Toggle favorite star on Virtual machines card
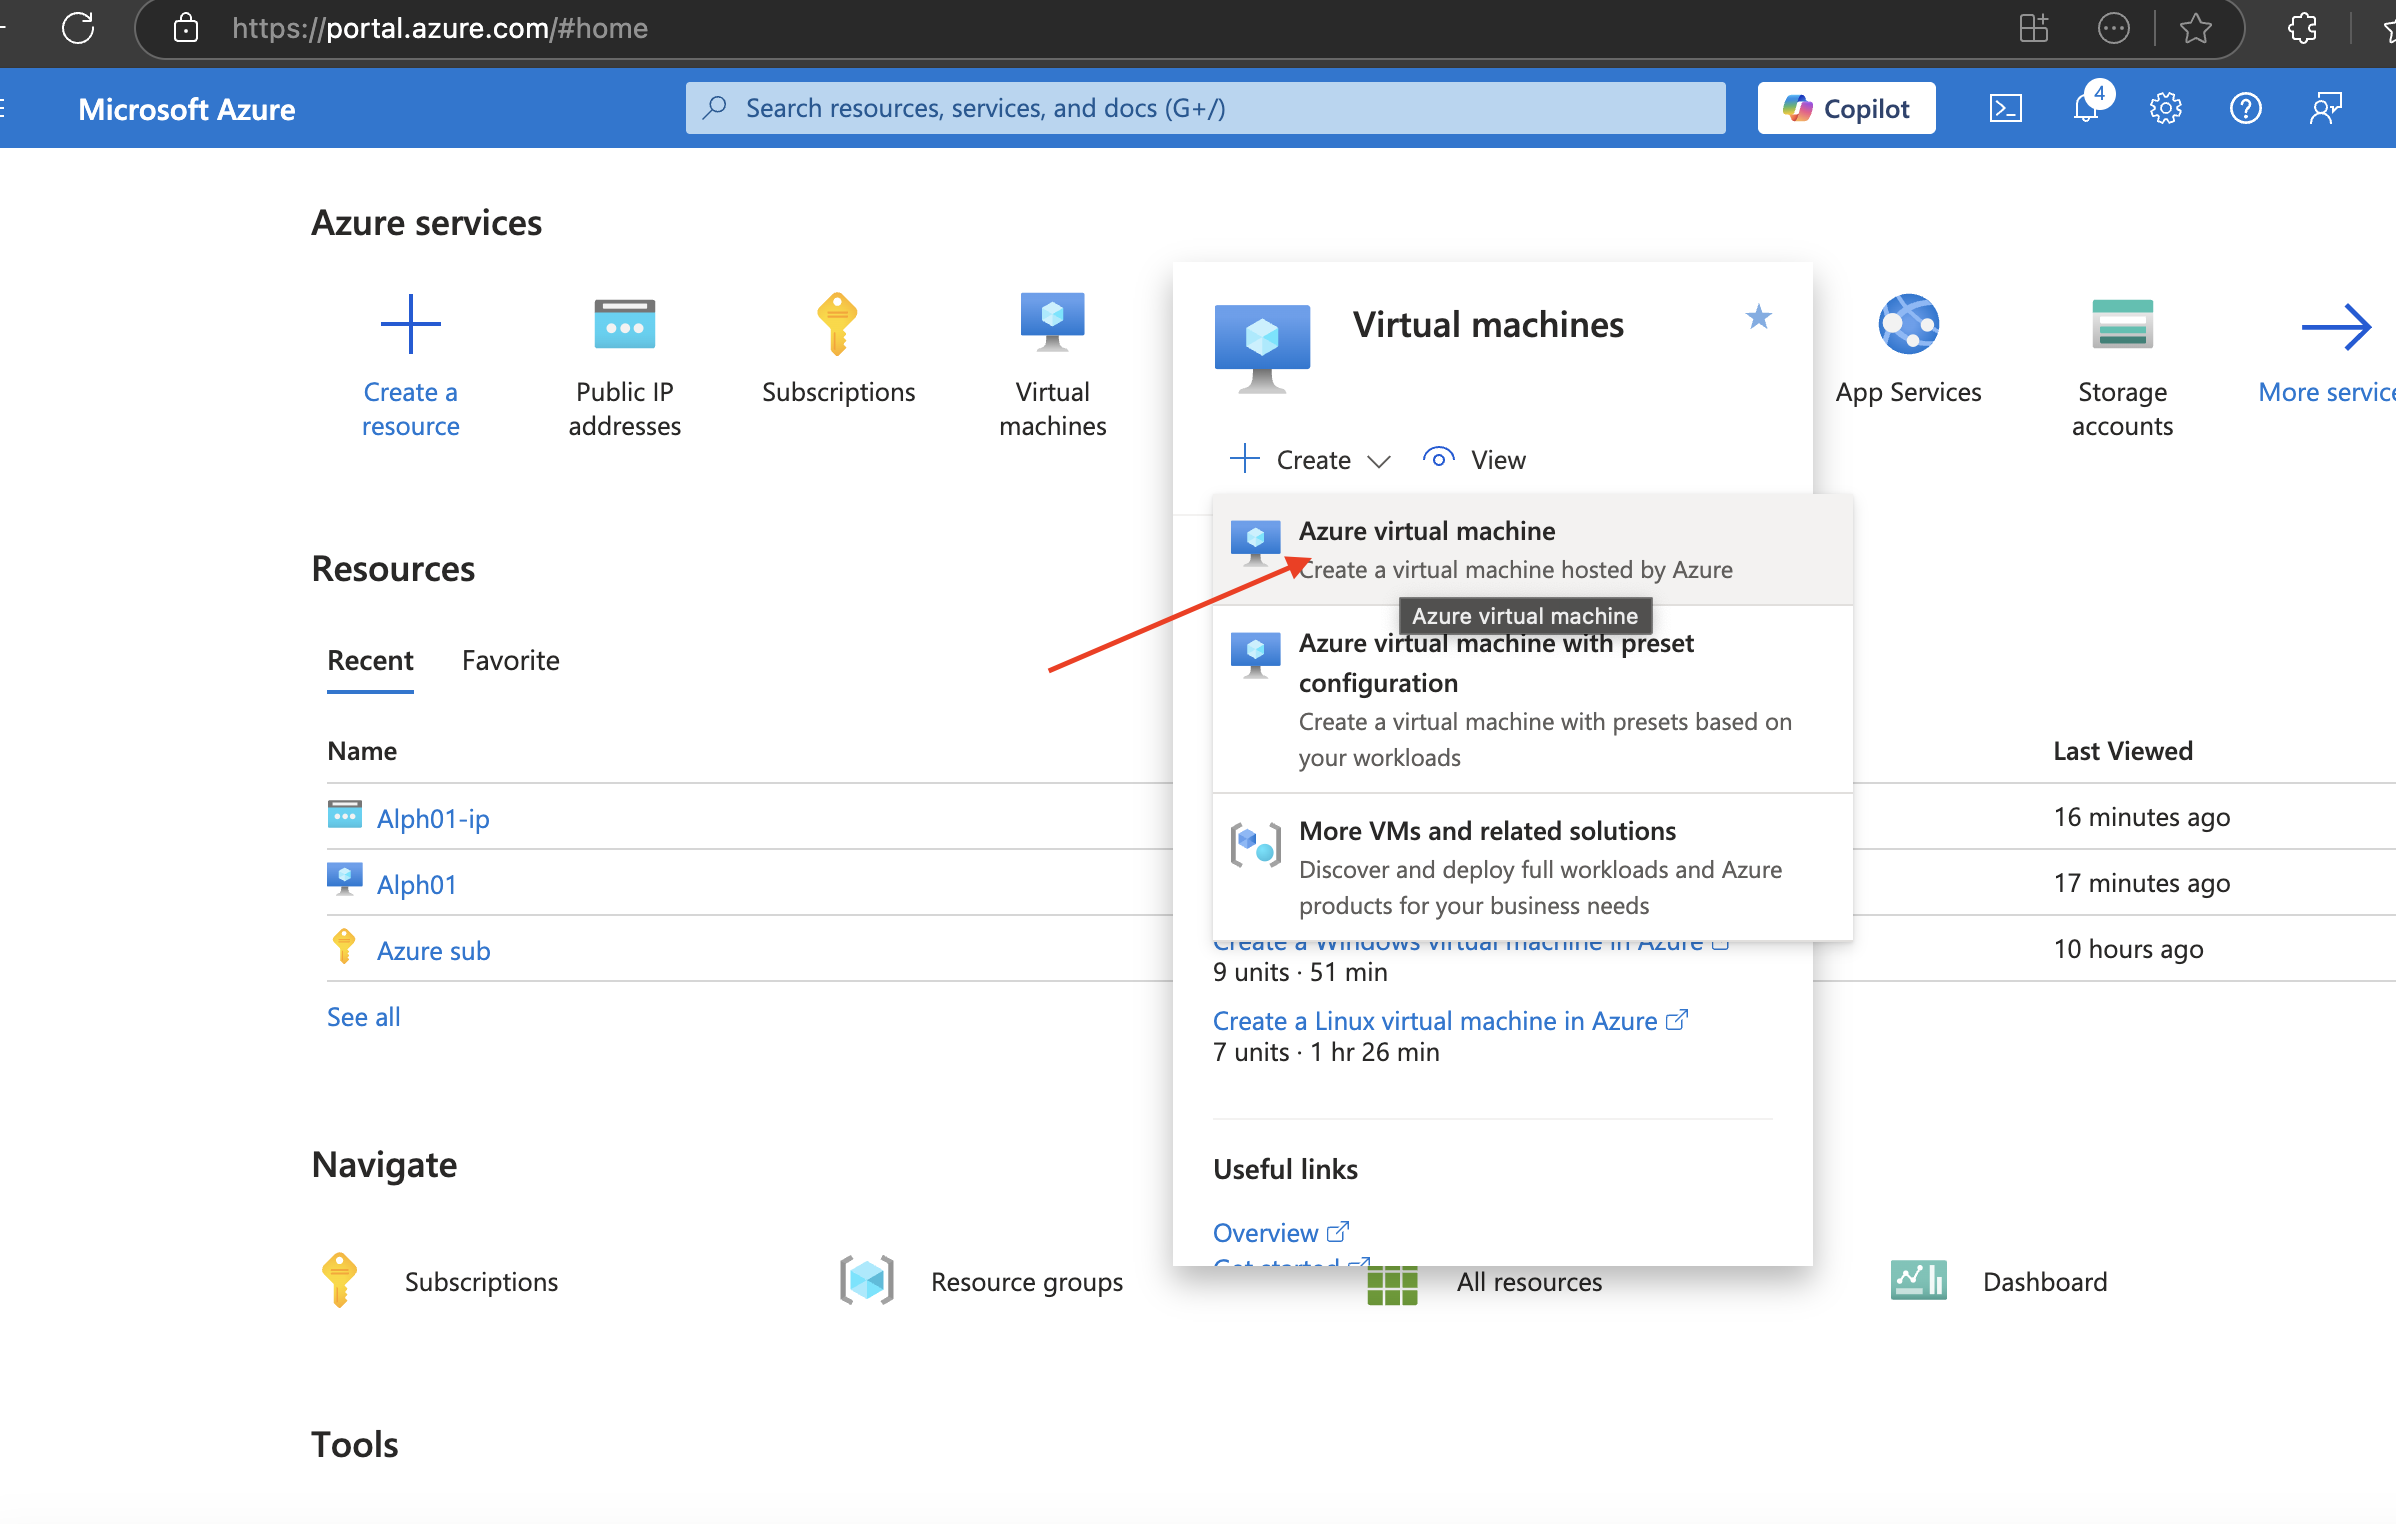 tap(1759, 317)
